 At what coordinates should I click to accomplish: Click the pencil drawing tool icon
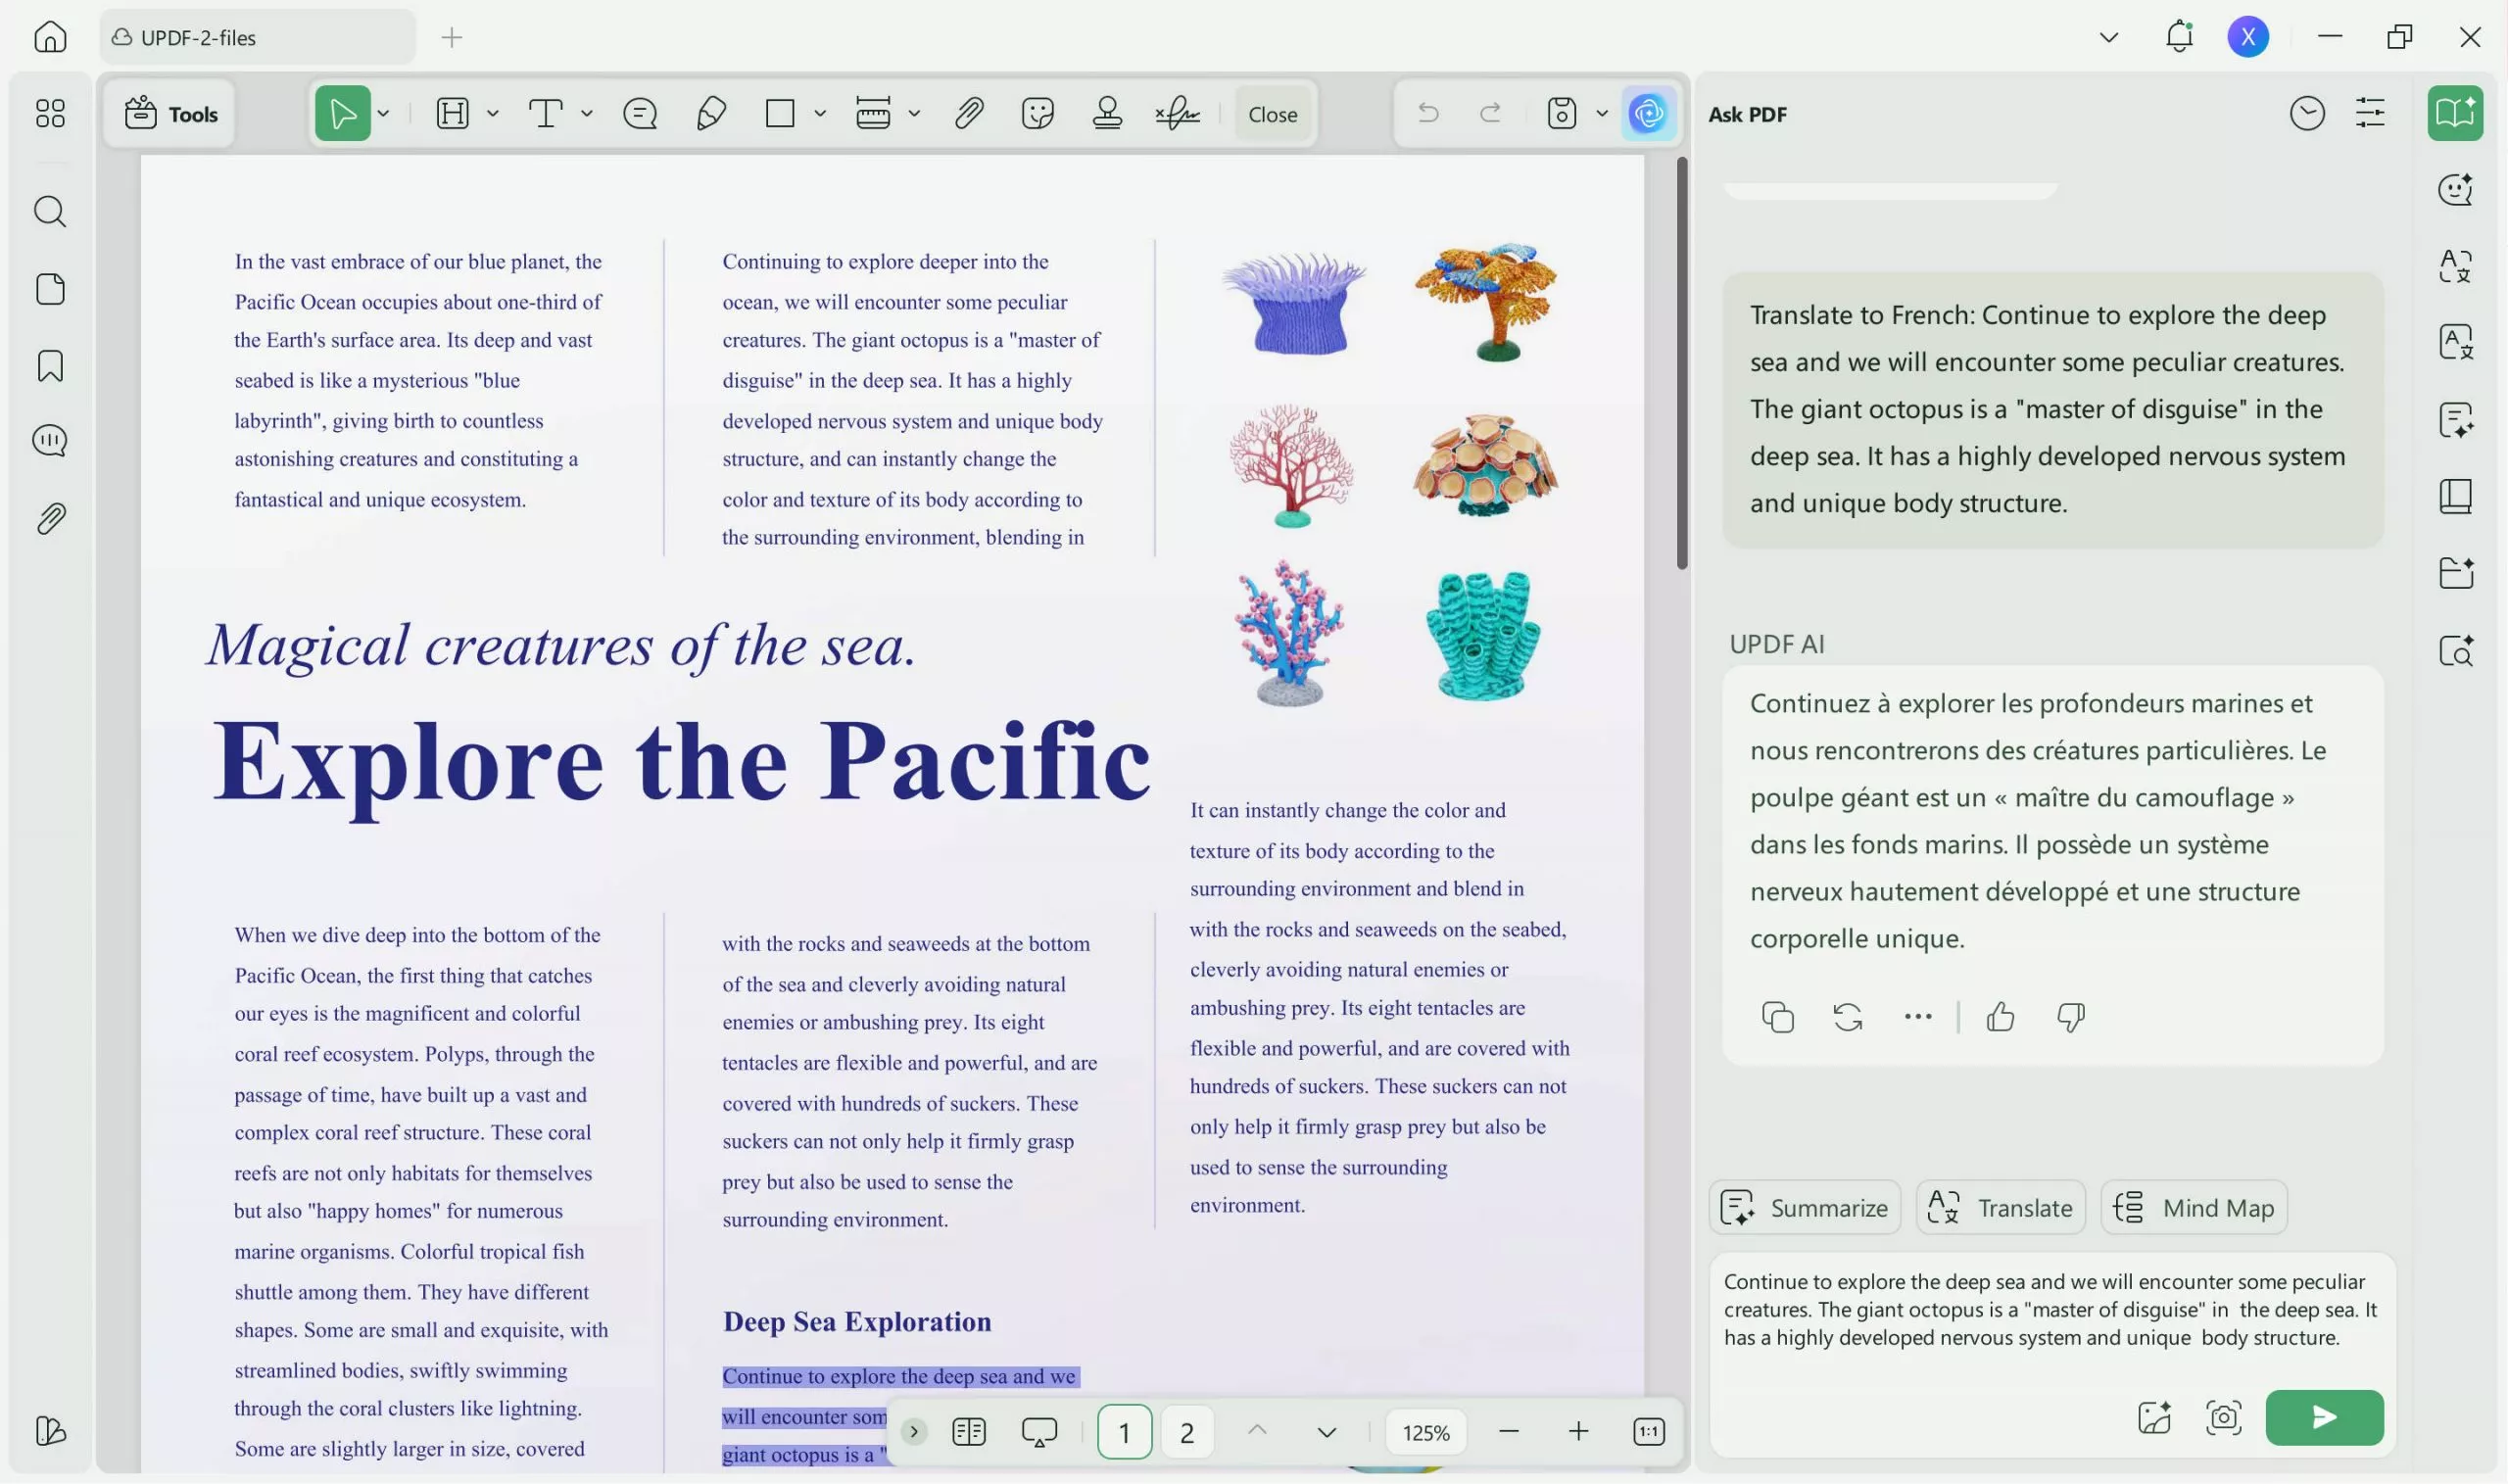coord(710,113)
